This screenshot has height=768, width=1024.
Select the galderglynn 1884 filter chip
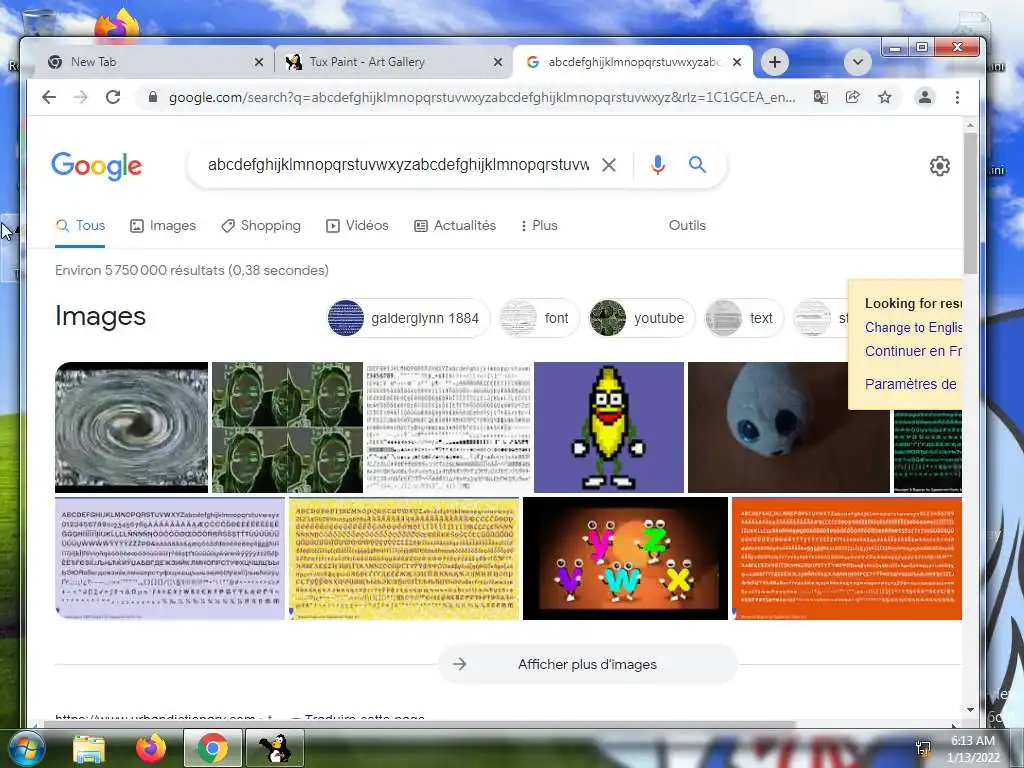(408, 318)
